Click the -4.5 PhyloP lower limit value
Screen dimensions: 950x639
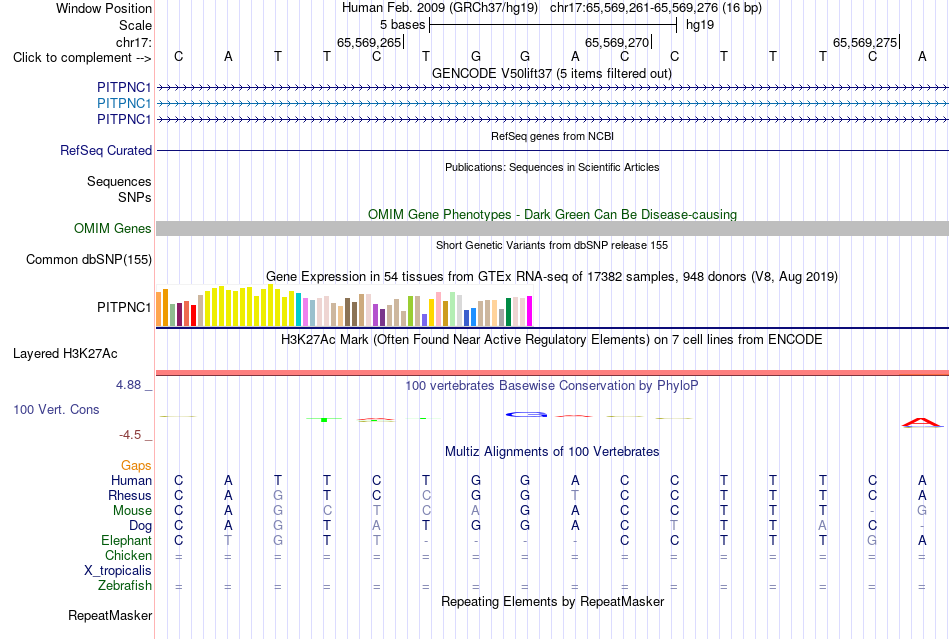pos(130,435)
